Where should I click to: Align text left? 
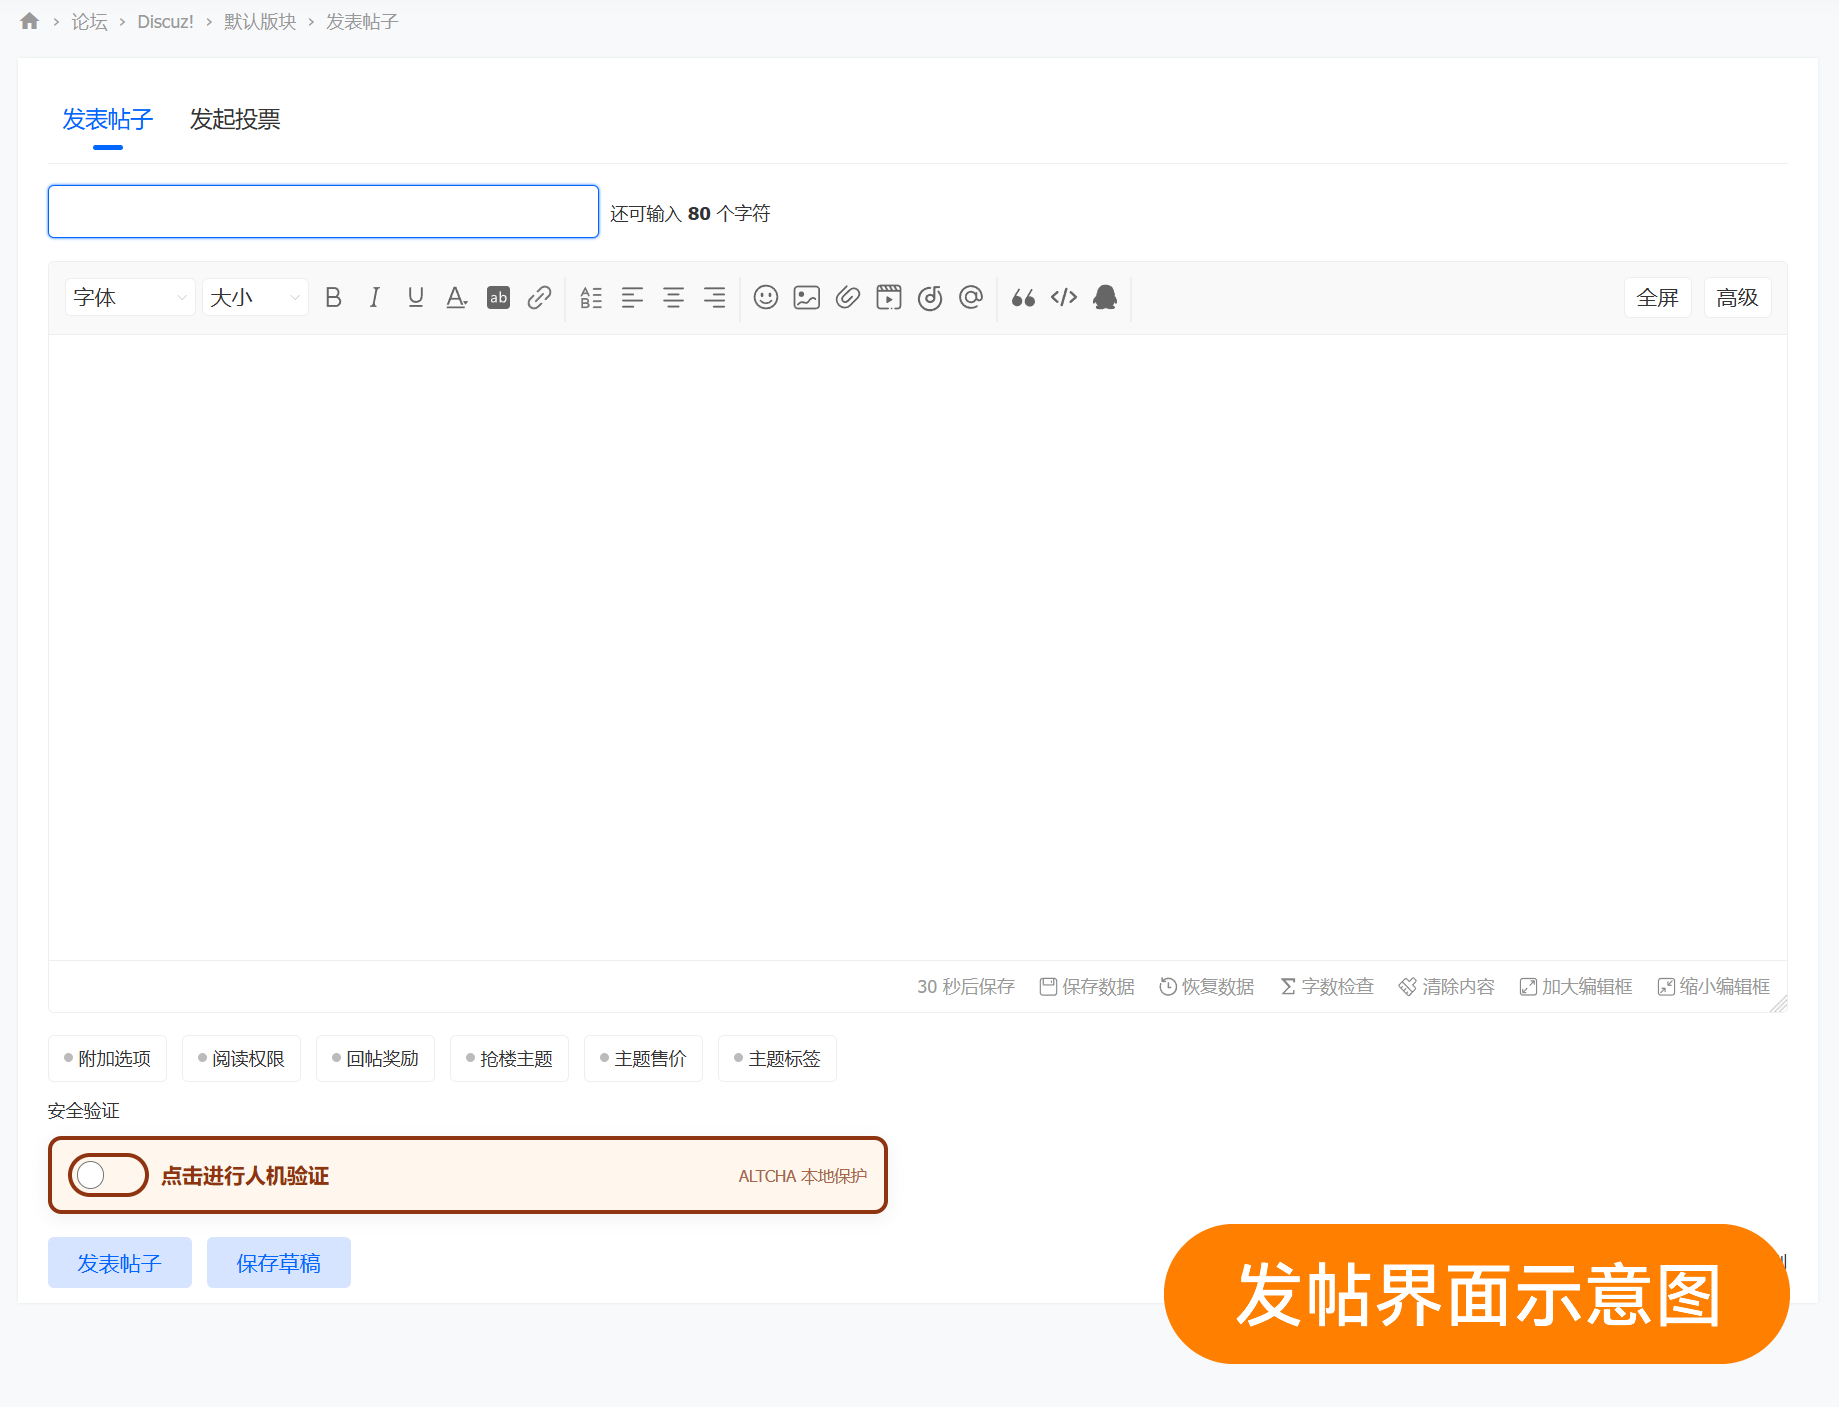tap(632, 297)
